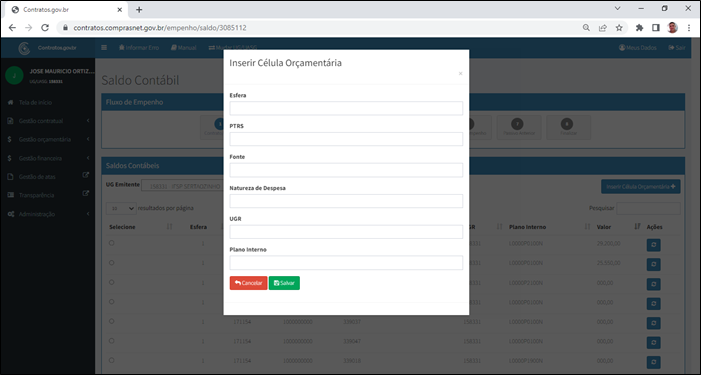Expand the Administração menu
Viewport: 701px width, 375px height.
pyautogui.click(x=47, y=214)
